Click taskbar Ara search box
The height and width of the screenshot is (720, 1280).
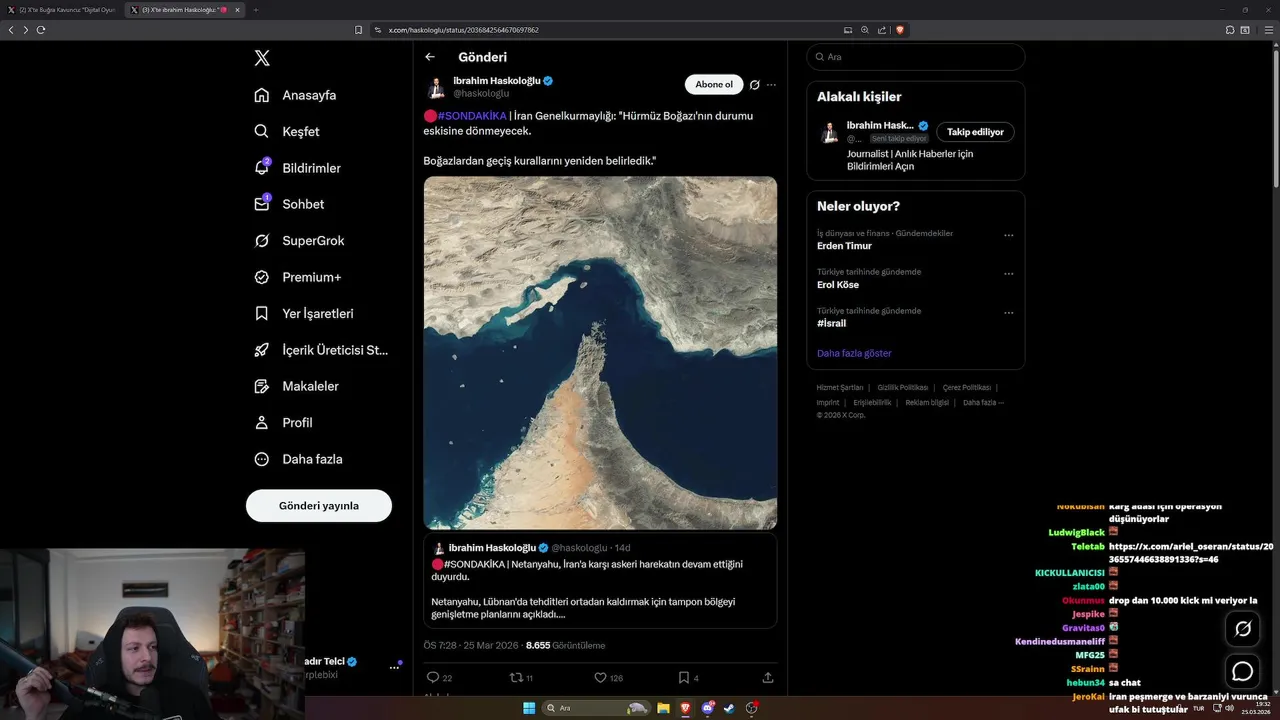coord(596,708)
